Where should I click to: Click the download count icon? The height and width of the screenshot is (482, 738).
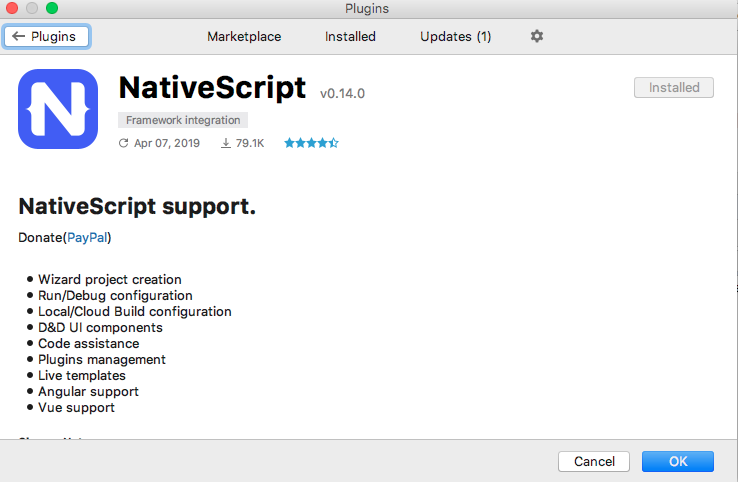(226, 143)
